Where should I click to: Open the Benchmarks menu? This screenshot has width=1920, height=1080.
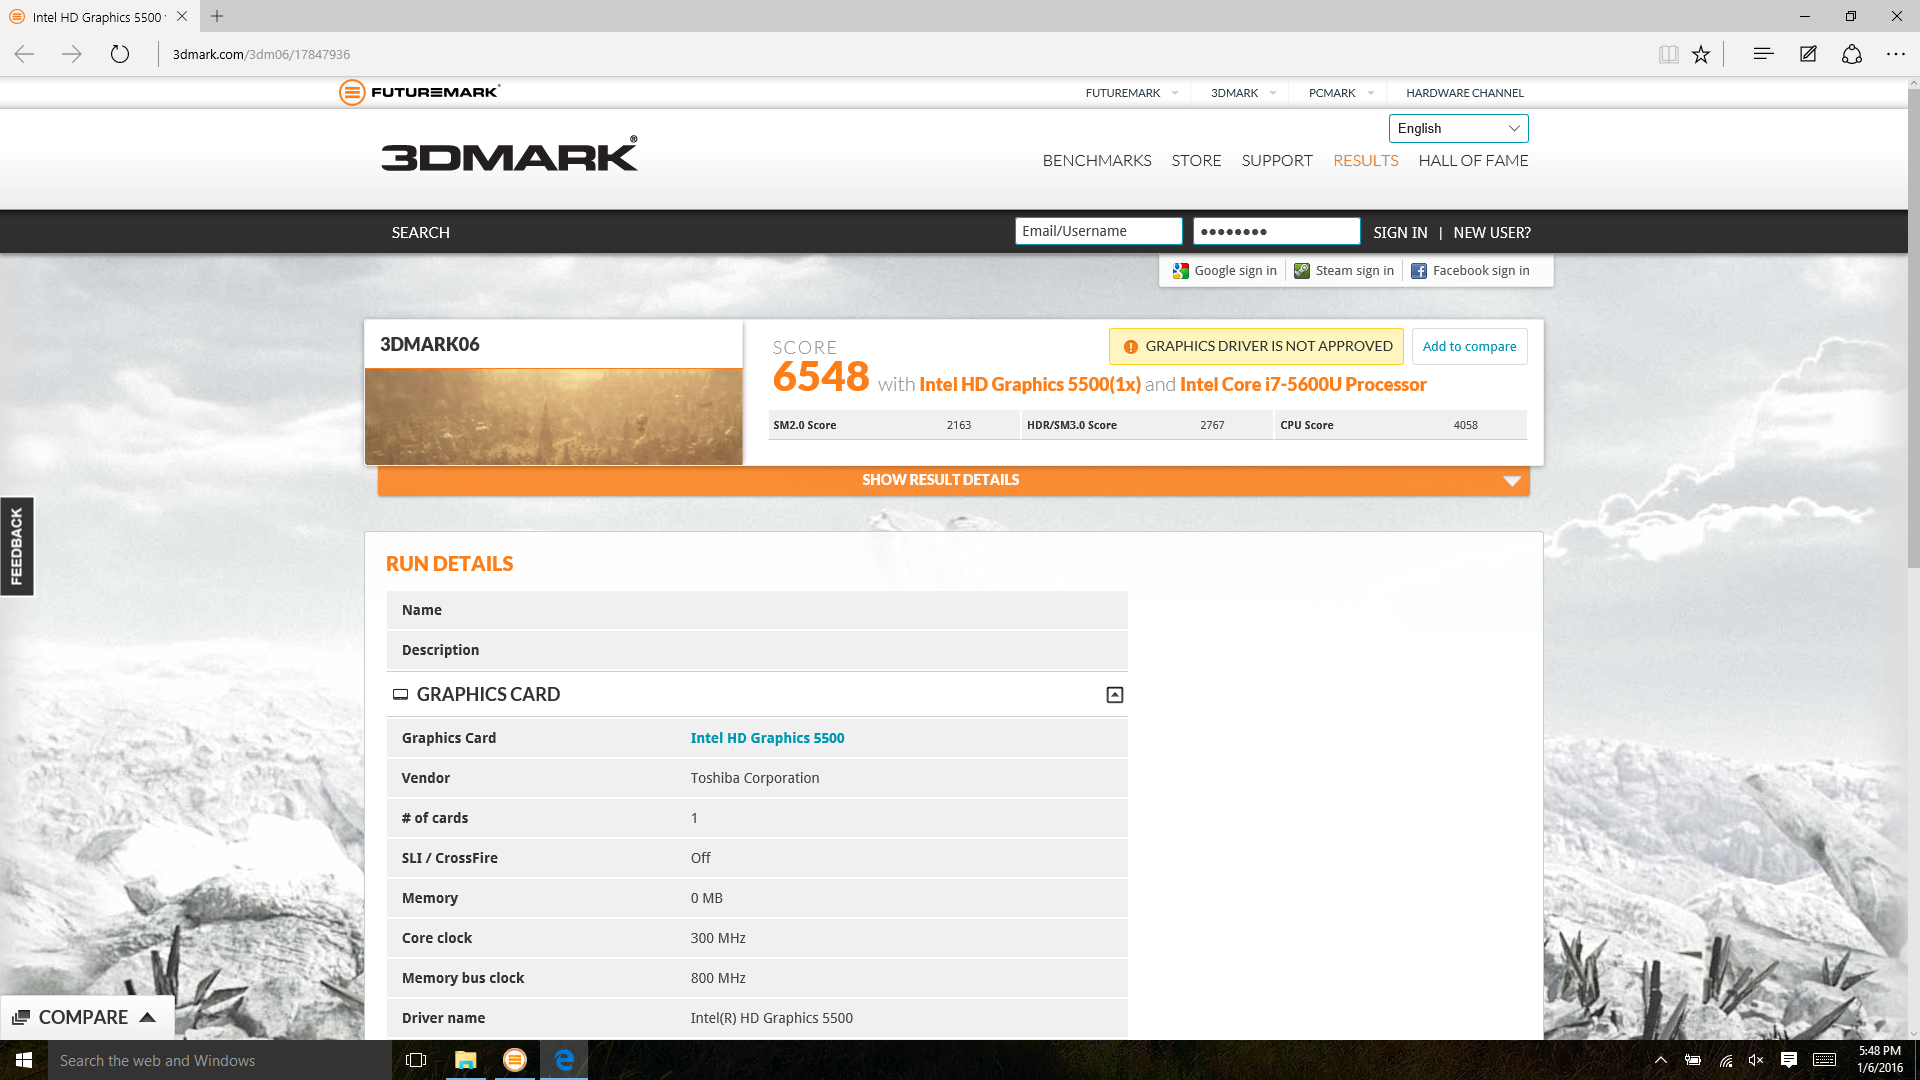[x=1096, y=160]
